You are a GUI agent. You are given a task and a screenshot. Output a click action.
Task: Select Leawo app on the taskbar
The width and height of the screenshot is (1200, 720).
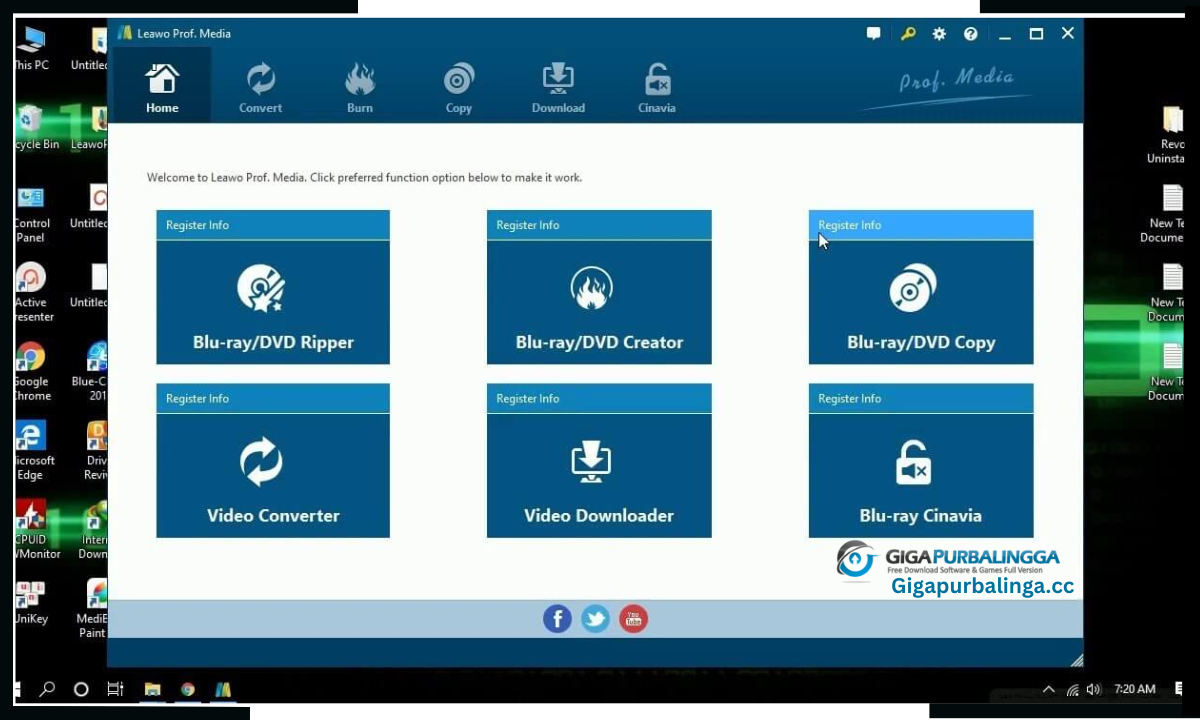[x=223, y=689]
